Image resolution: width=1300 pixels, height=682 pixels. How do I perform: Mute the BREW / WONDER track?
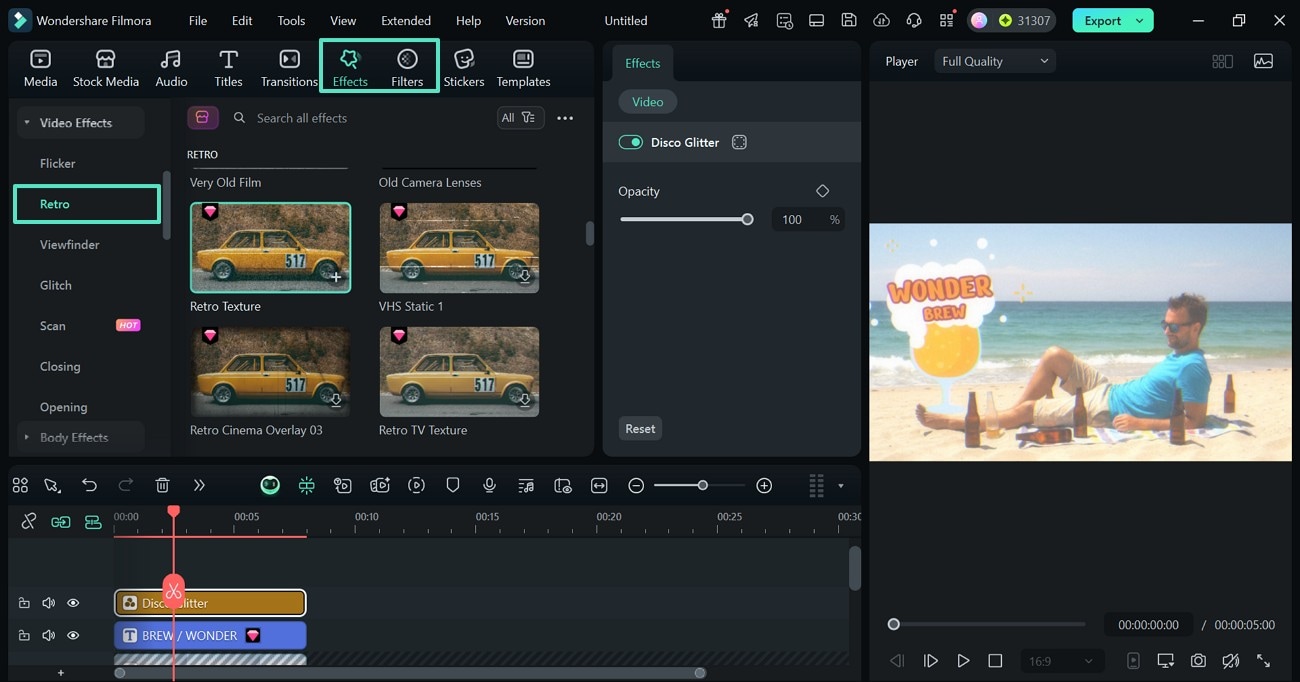point(48,635)
